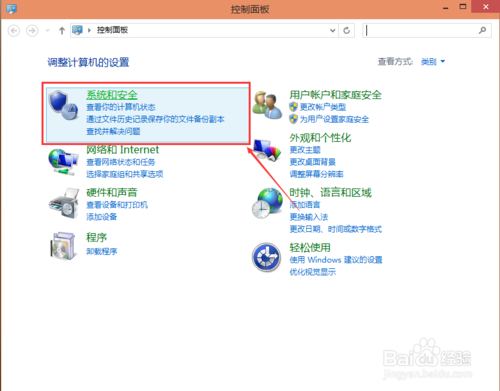Click the 硬件和声音 printer icon
This screenshot has width=500, height=391.
pos(64,203)
